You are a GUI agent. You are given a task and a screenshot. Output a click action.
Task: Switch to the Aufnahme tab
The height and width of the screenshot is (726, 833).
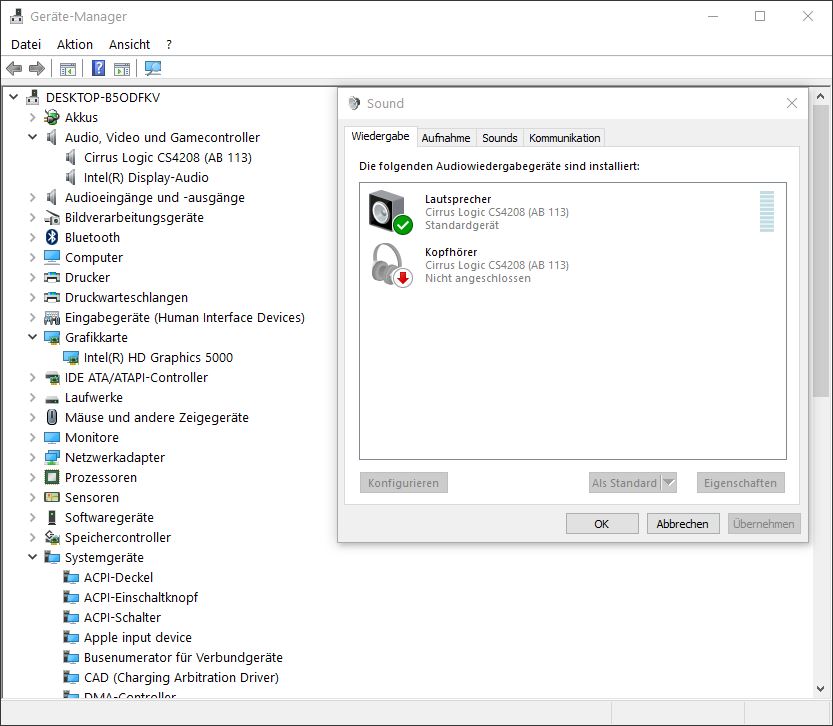coord(446,138)
